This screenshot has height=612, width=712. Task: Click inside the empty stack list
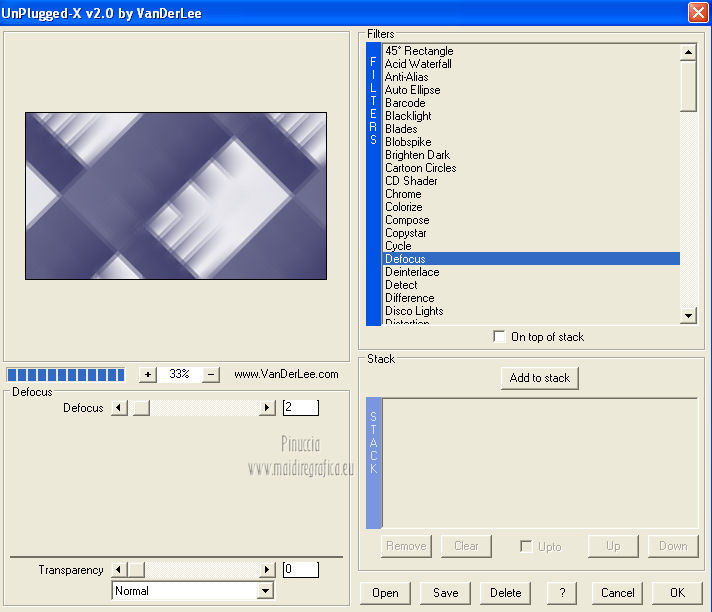click(540, 463)
